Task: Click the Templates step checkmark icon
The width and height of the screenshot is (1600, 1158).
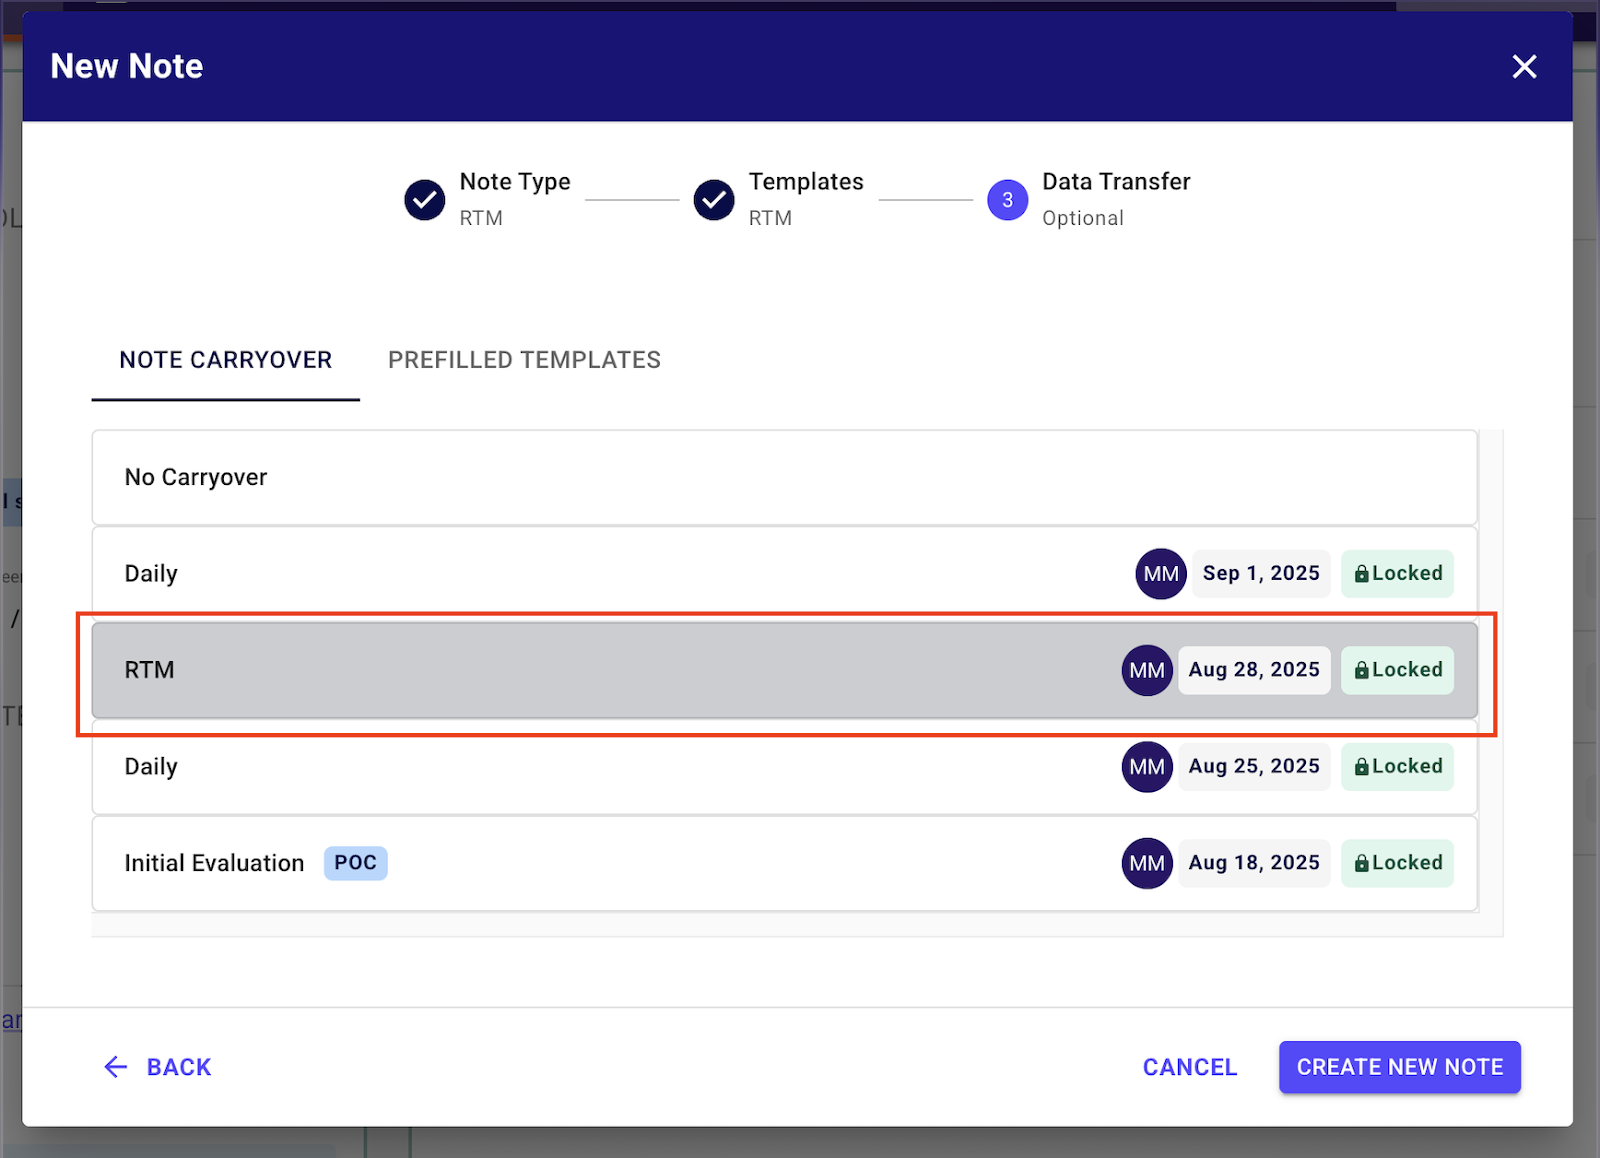Action: click(714, 200)
